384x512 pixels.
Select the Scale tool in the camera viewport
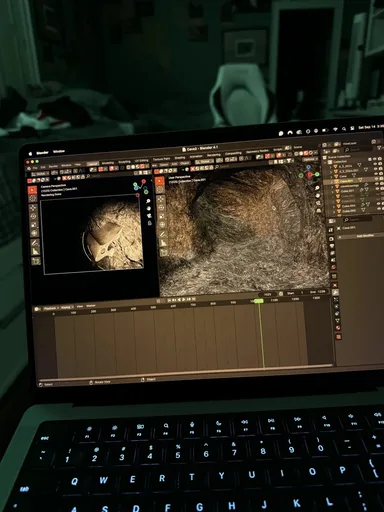(34, 225)
